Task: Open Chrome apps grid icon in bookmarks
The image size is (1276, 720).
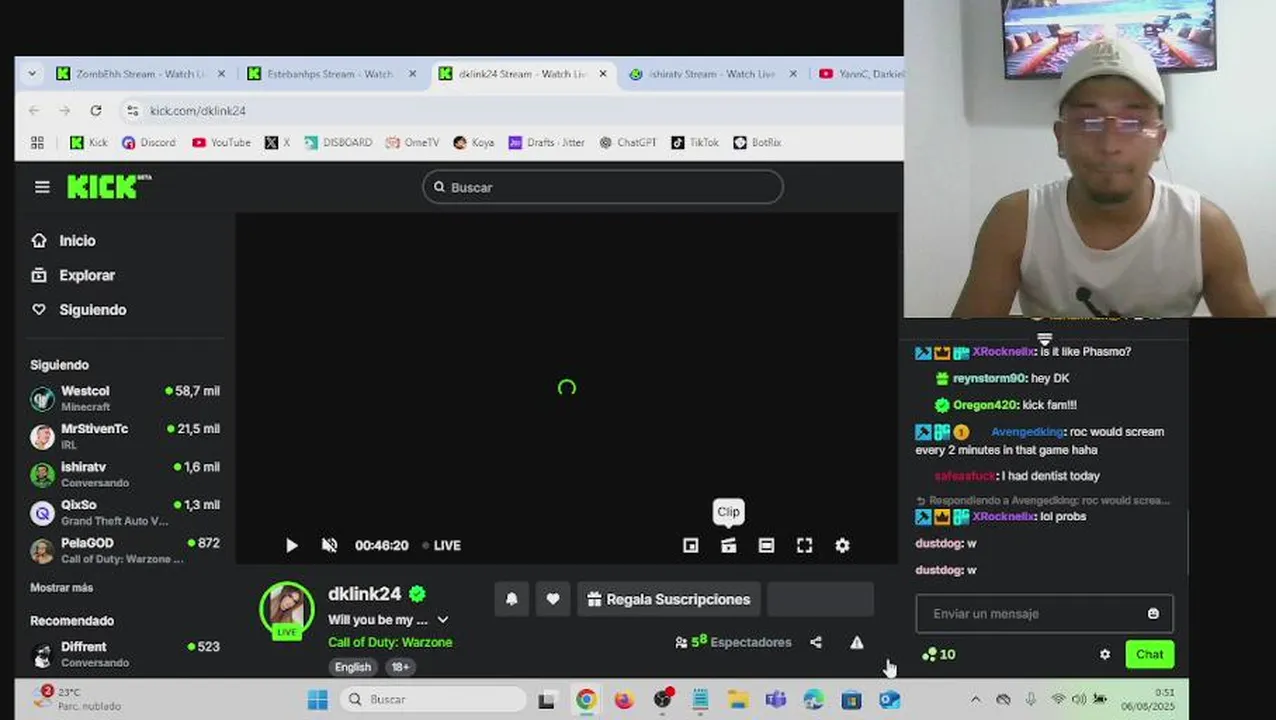Action: [38, 142]
